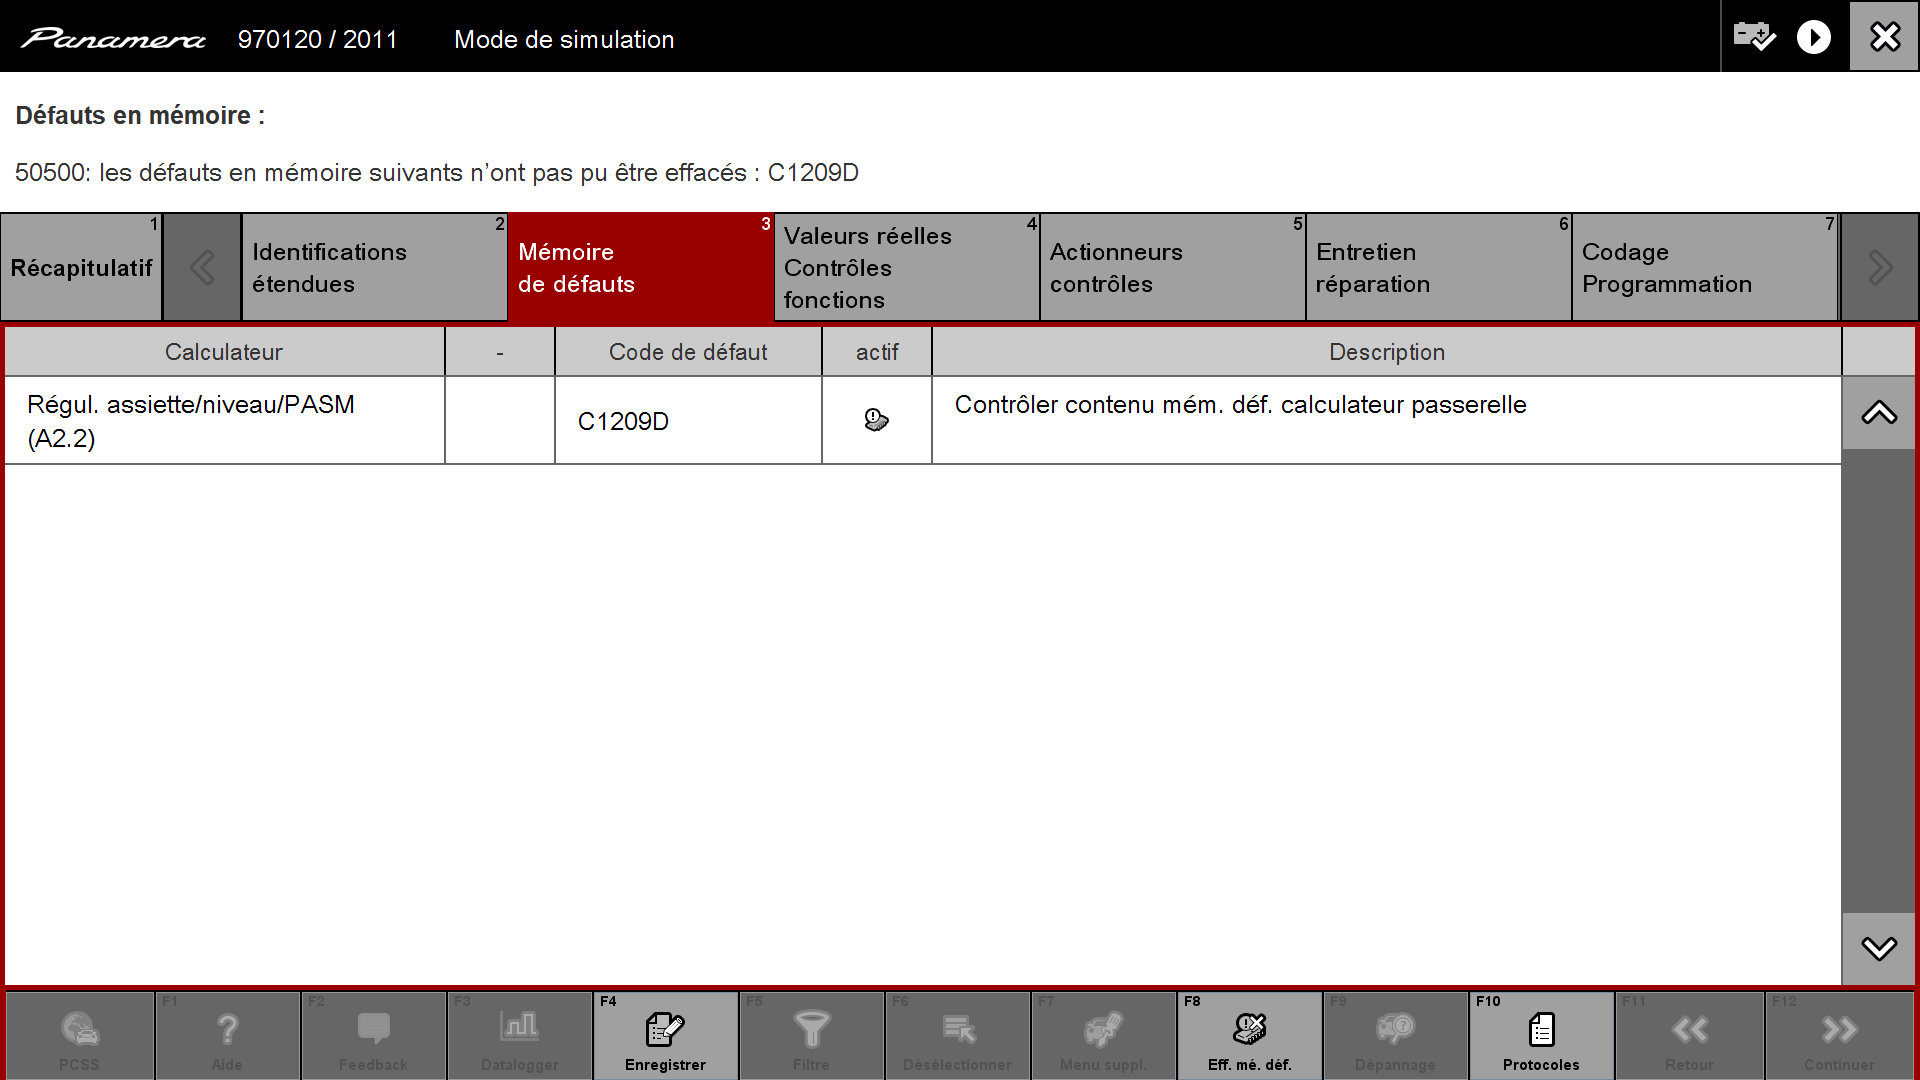The image size is (1920, 1080).
Task: Click the Continuer F12 button
Action: pos(1839,1035)
